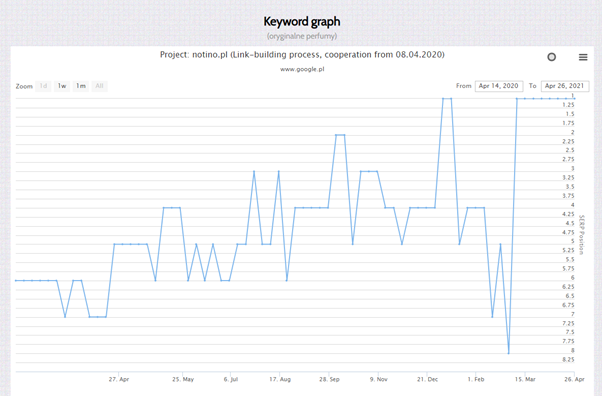Image resolution: width=602 pixels, height=396 pixels.
Task: Click the 25. May x-axis label
Action: coord(183,379)
